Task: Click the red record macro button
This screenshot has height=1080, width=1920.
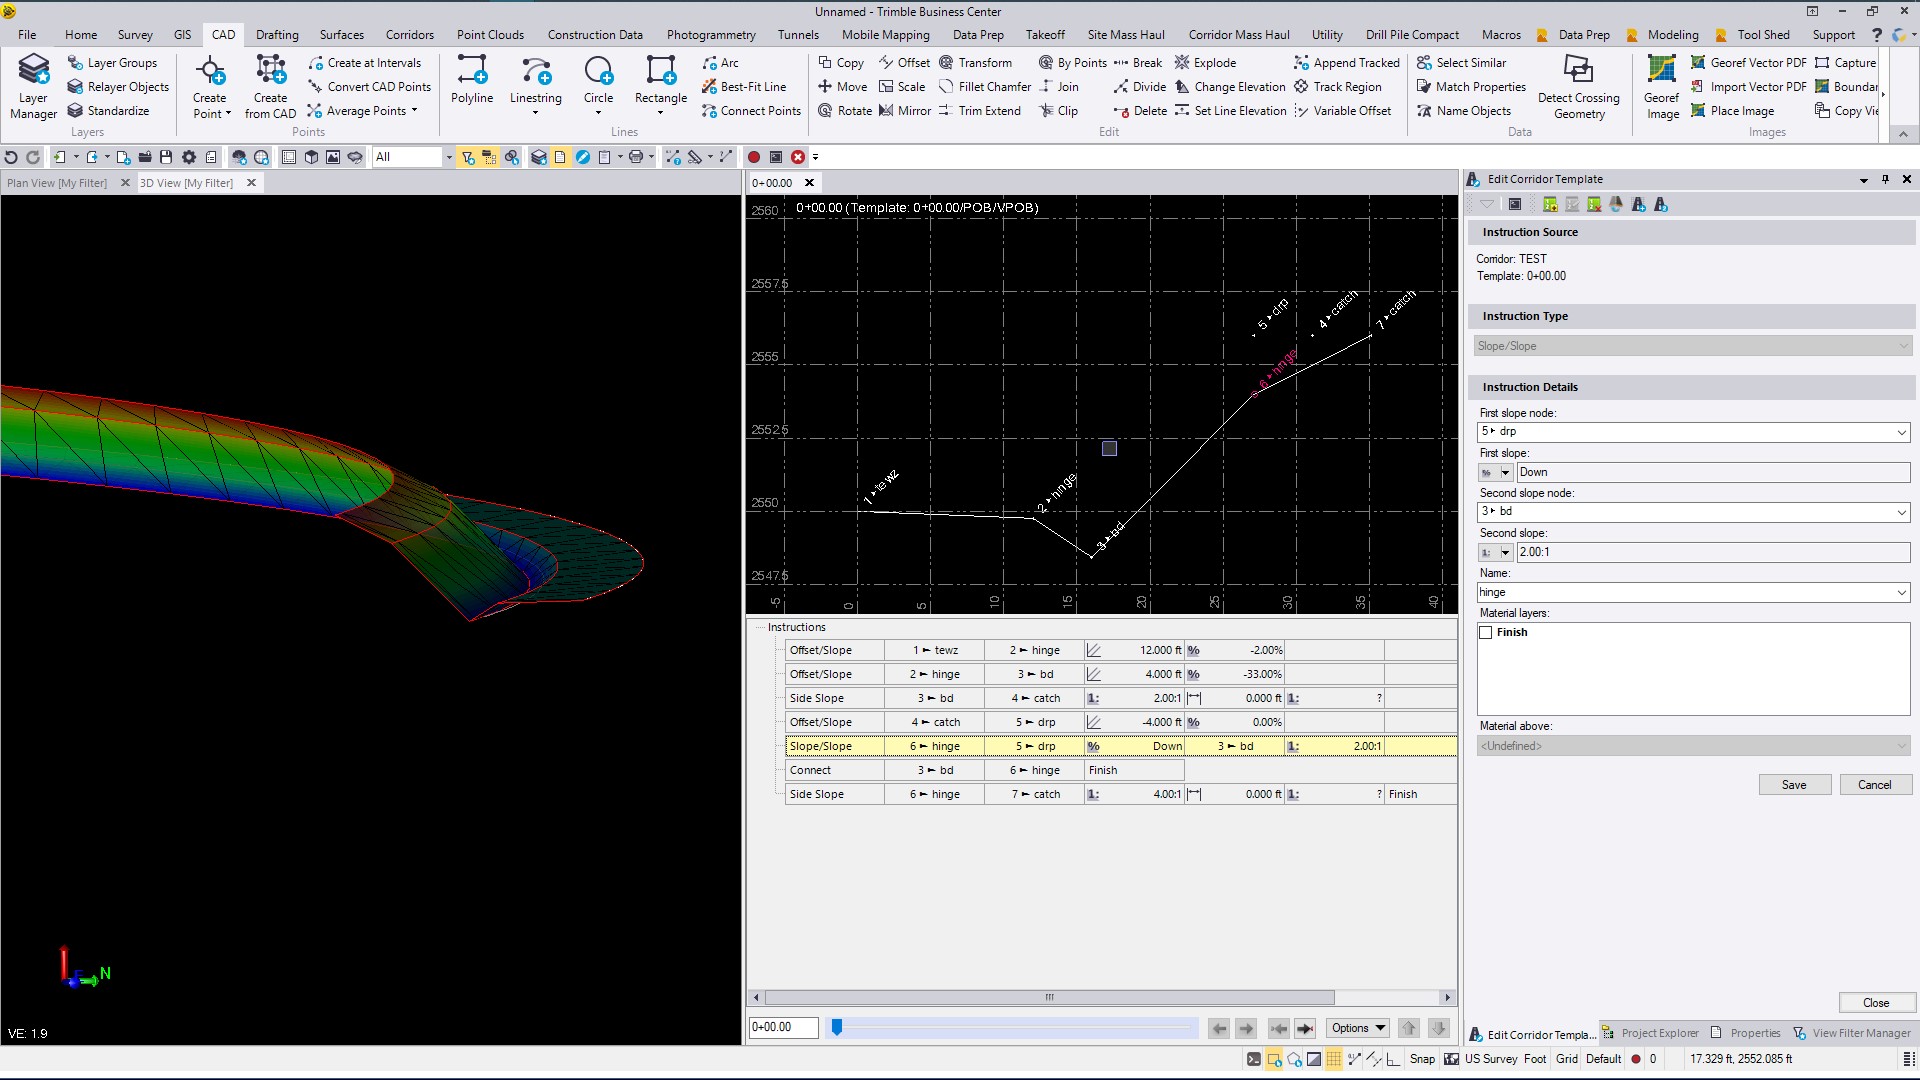Action: (x=754, y=157)
